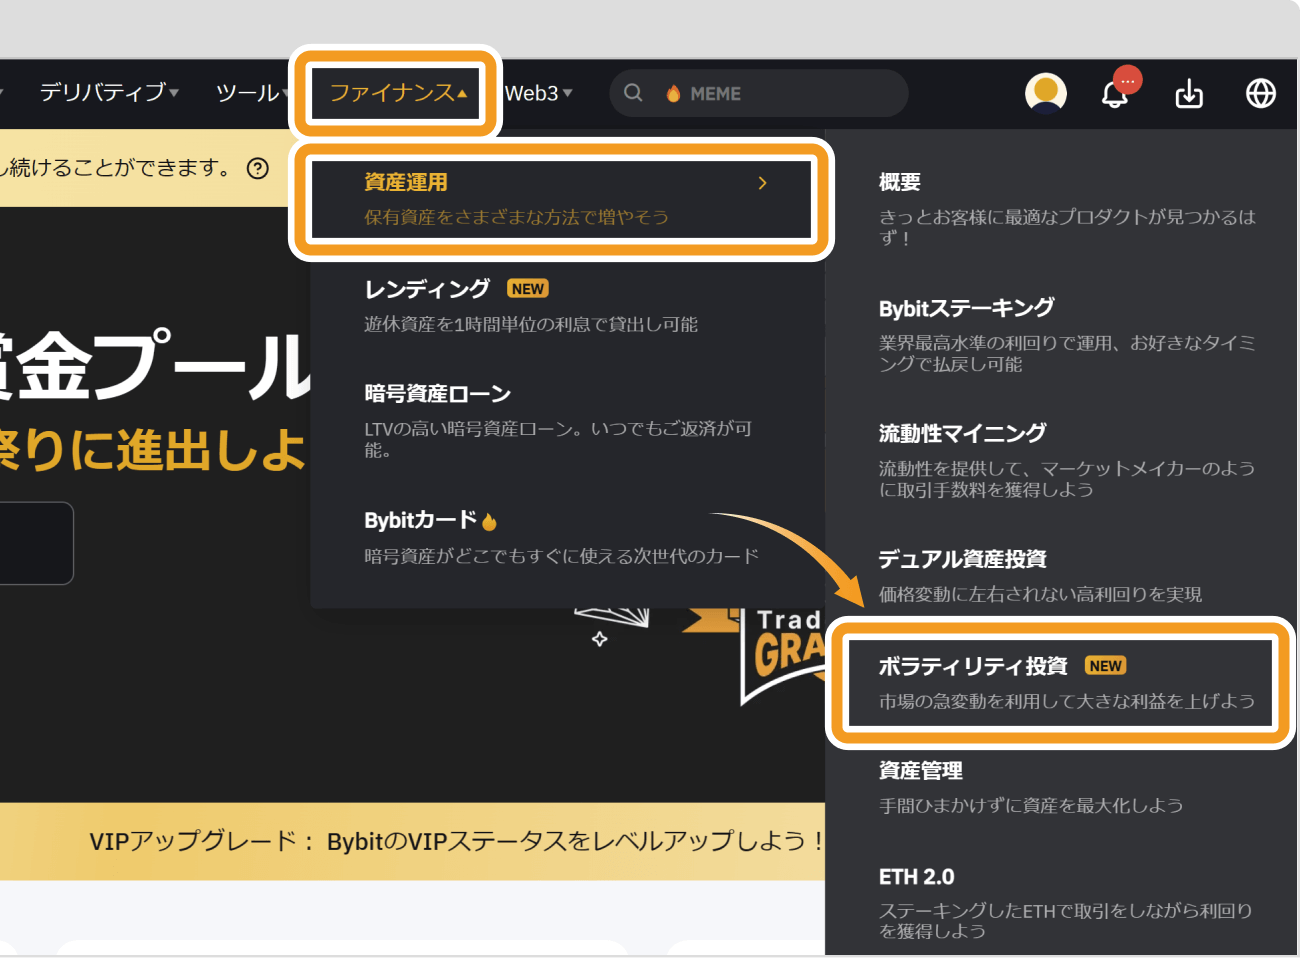Click the NEW badge beside レンディング
Viewport: 1300px width, 958px height.
pyautogui.click(x=528, y=289)
